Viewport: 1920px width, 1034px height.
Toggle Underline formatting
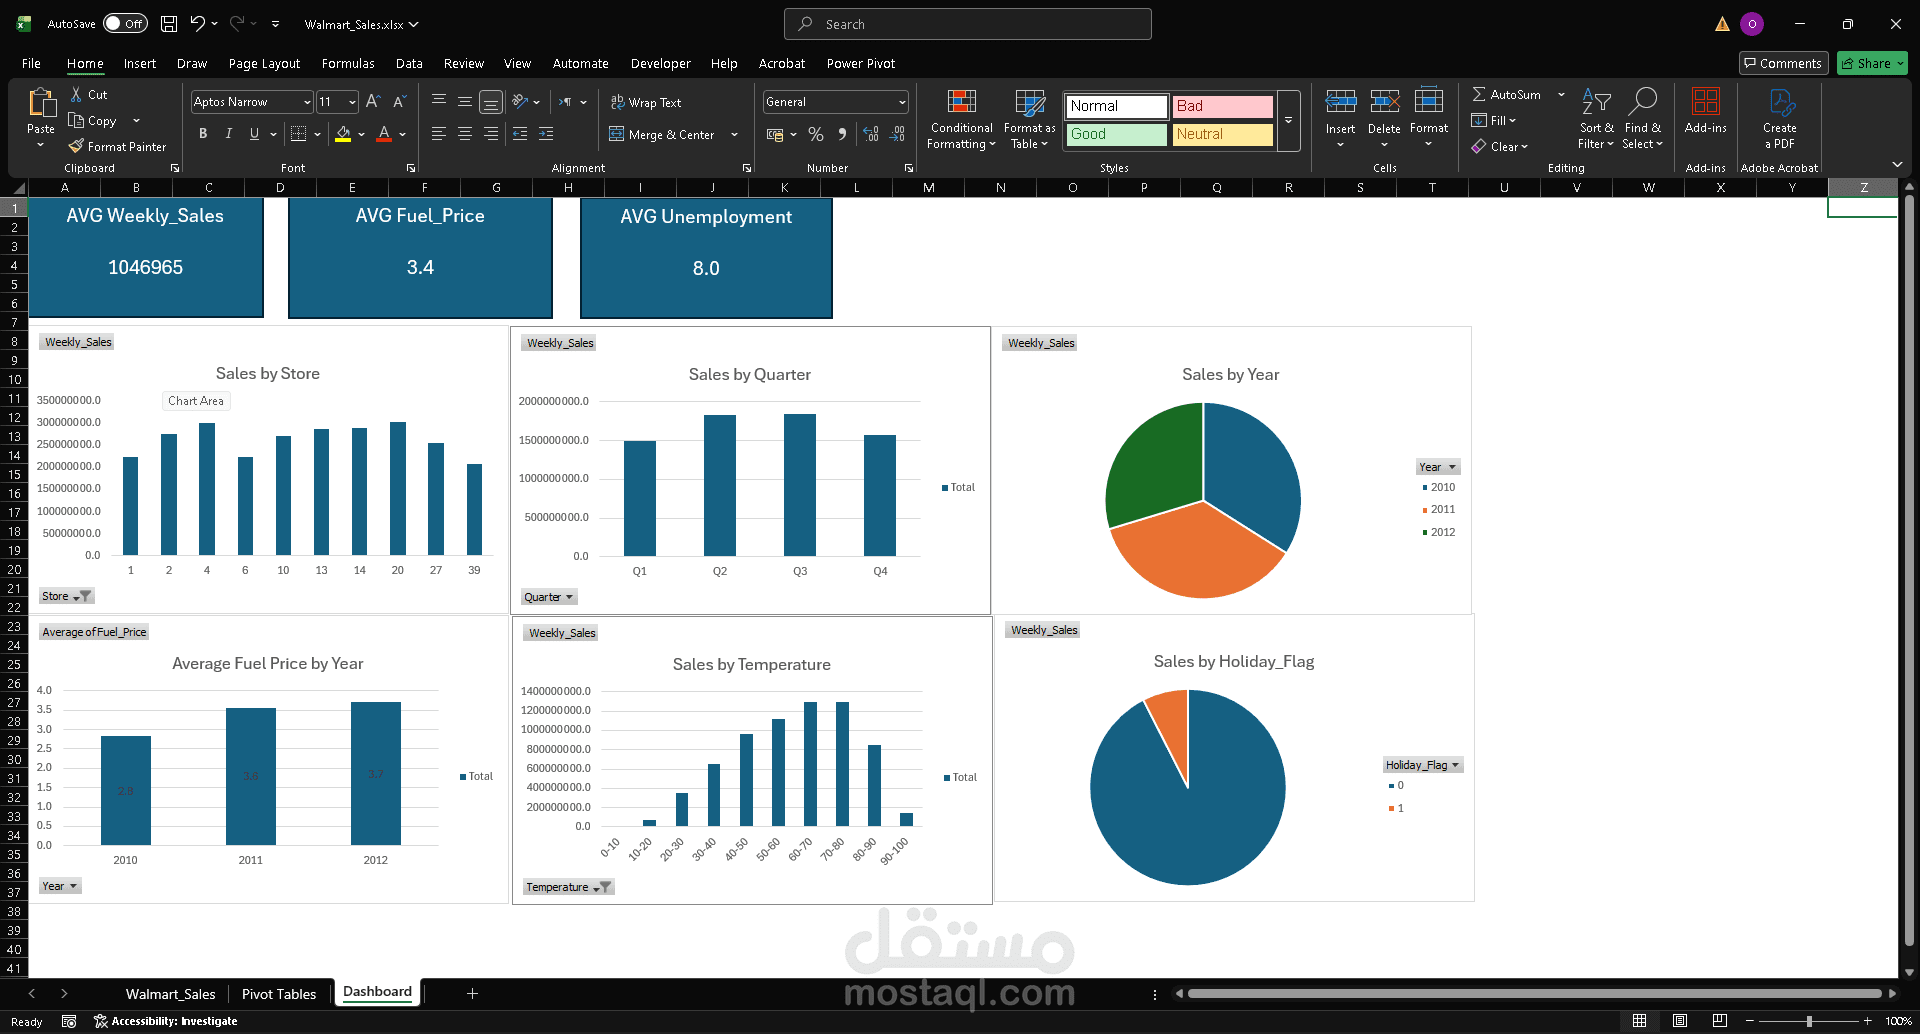click(x=254, y=134)
